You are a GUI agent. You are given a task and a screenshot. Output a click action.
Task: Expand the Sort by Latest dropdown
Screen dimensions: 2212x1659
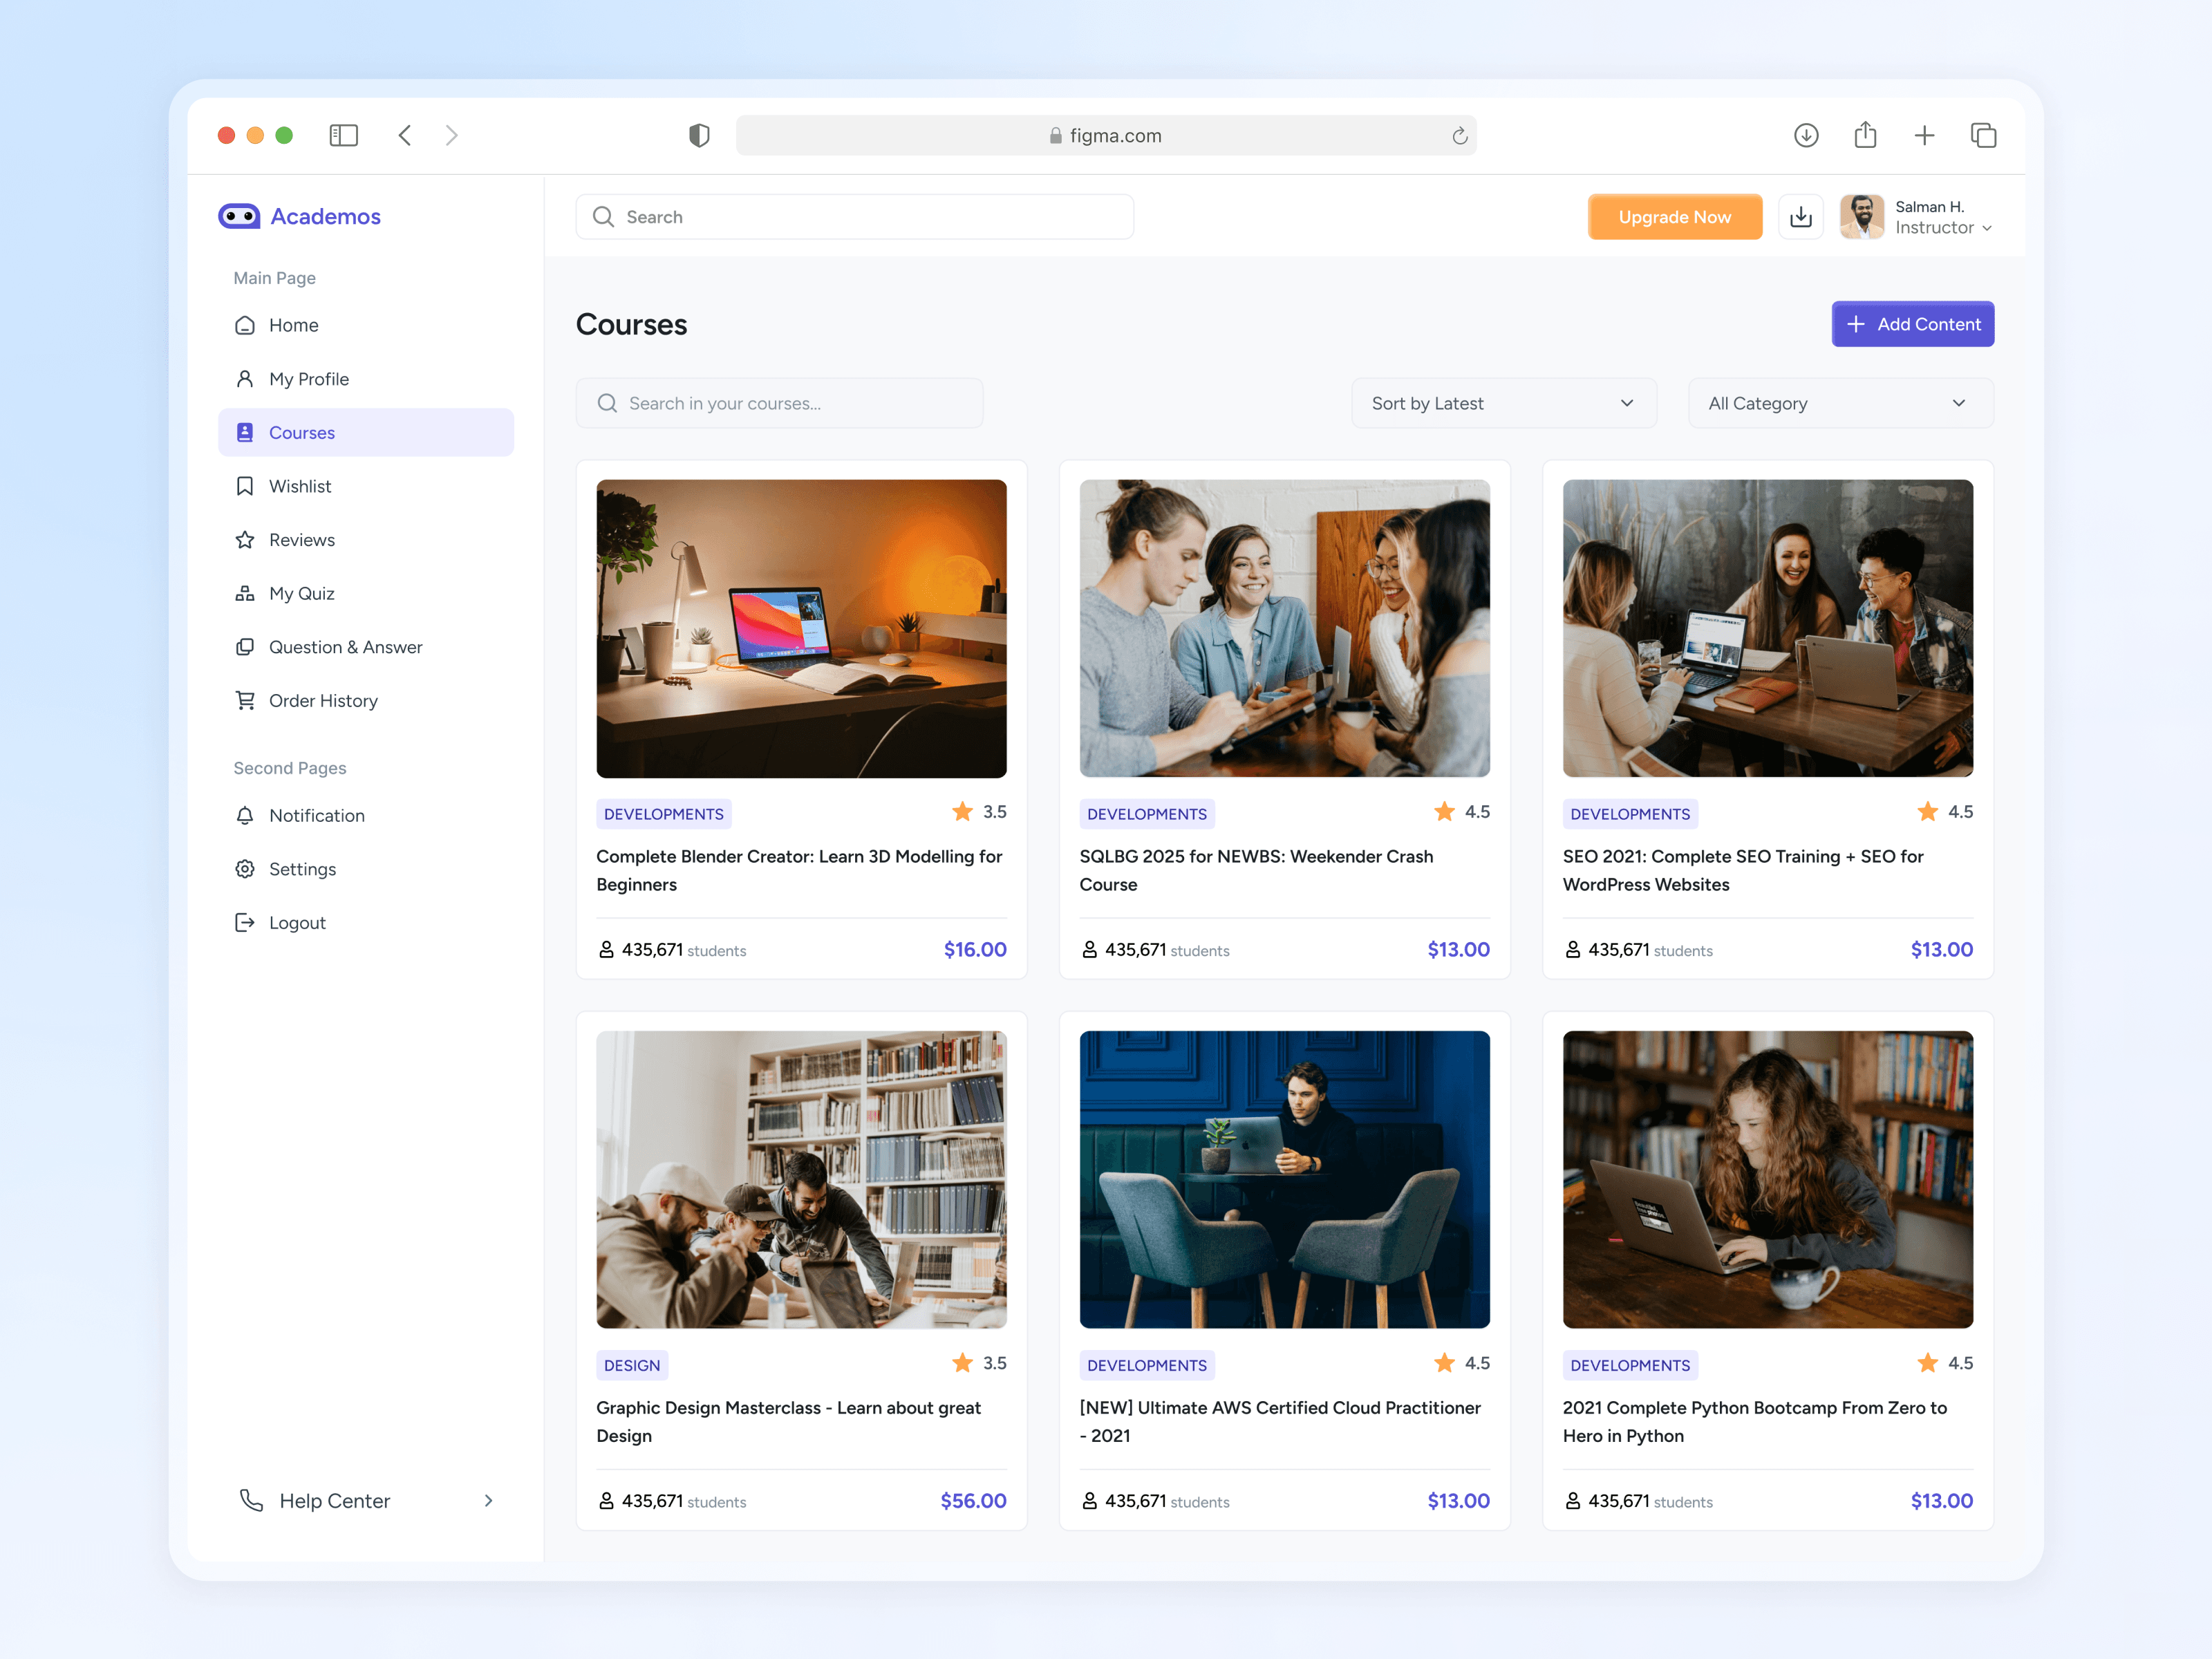[1503, 403]
